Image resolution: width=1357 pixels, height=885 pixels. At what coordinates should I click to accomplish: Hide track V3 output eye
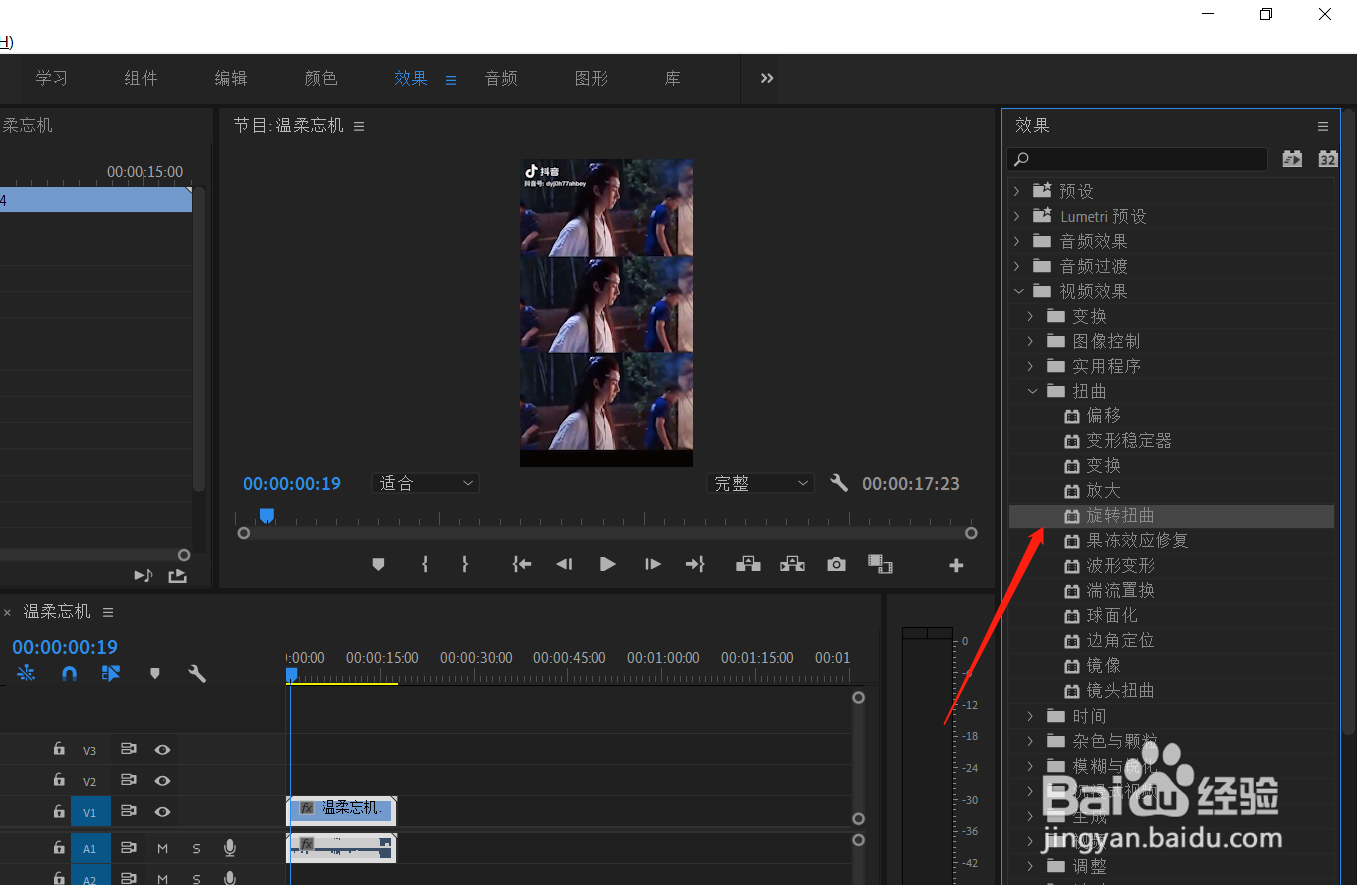(162, 749)
